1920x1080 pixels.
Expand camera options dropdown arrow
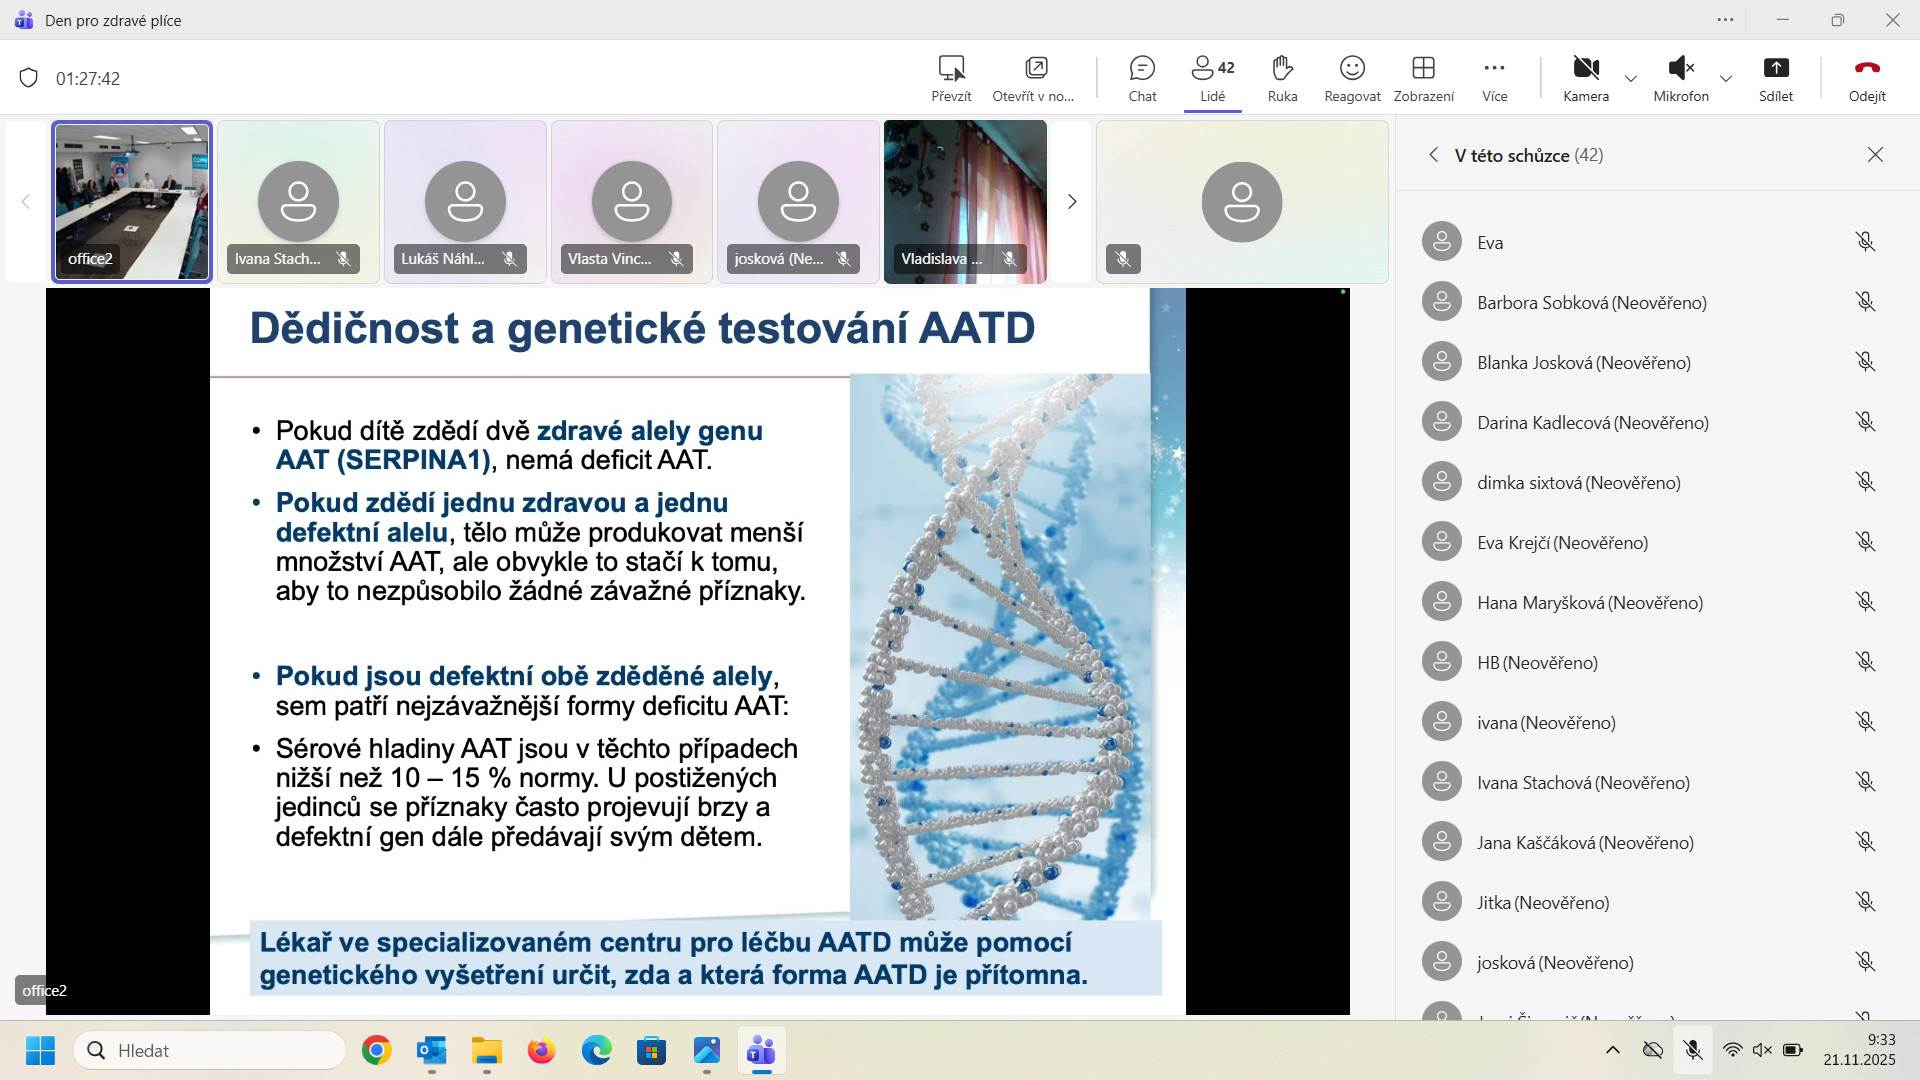[1631, 78]
